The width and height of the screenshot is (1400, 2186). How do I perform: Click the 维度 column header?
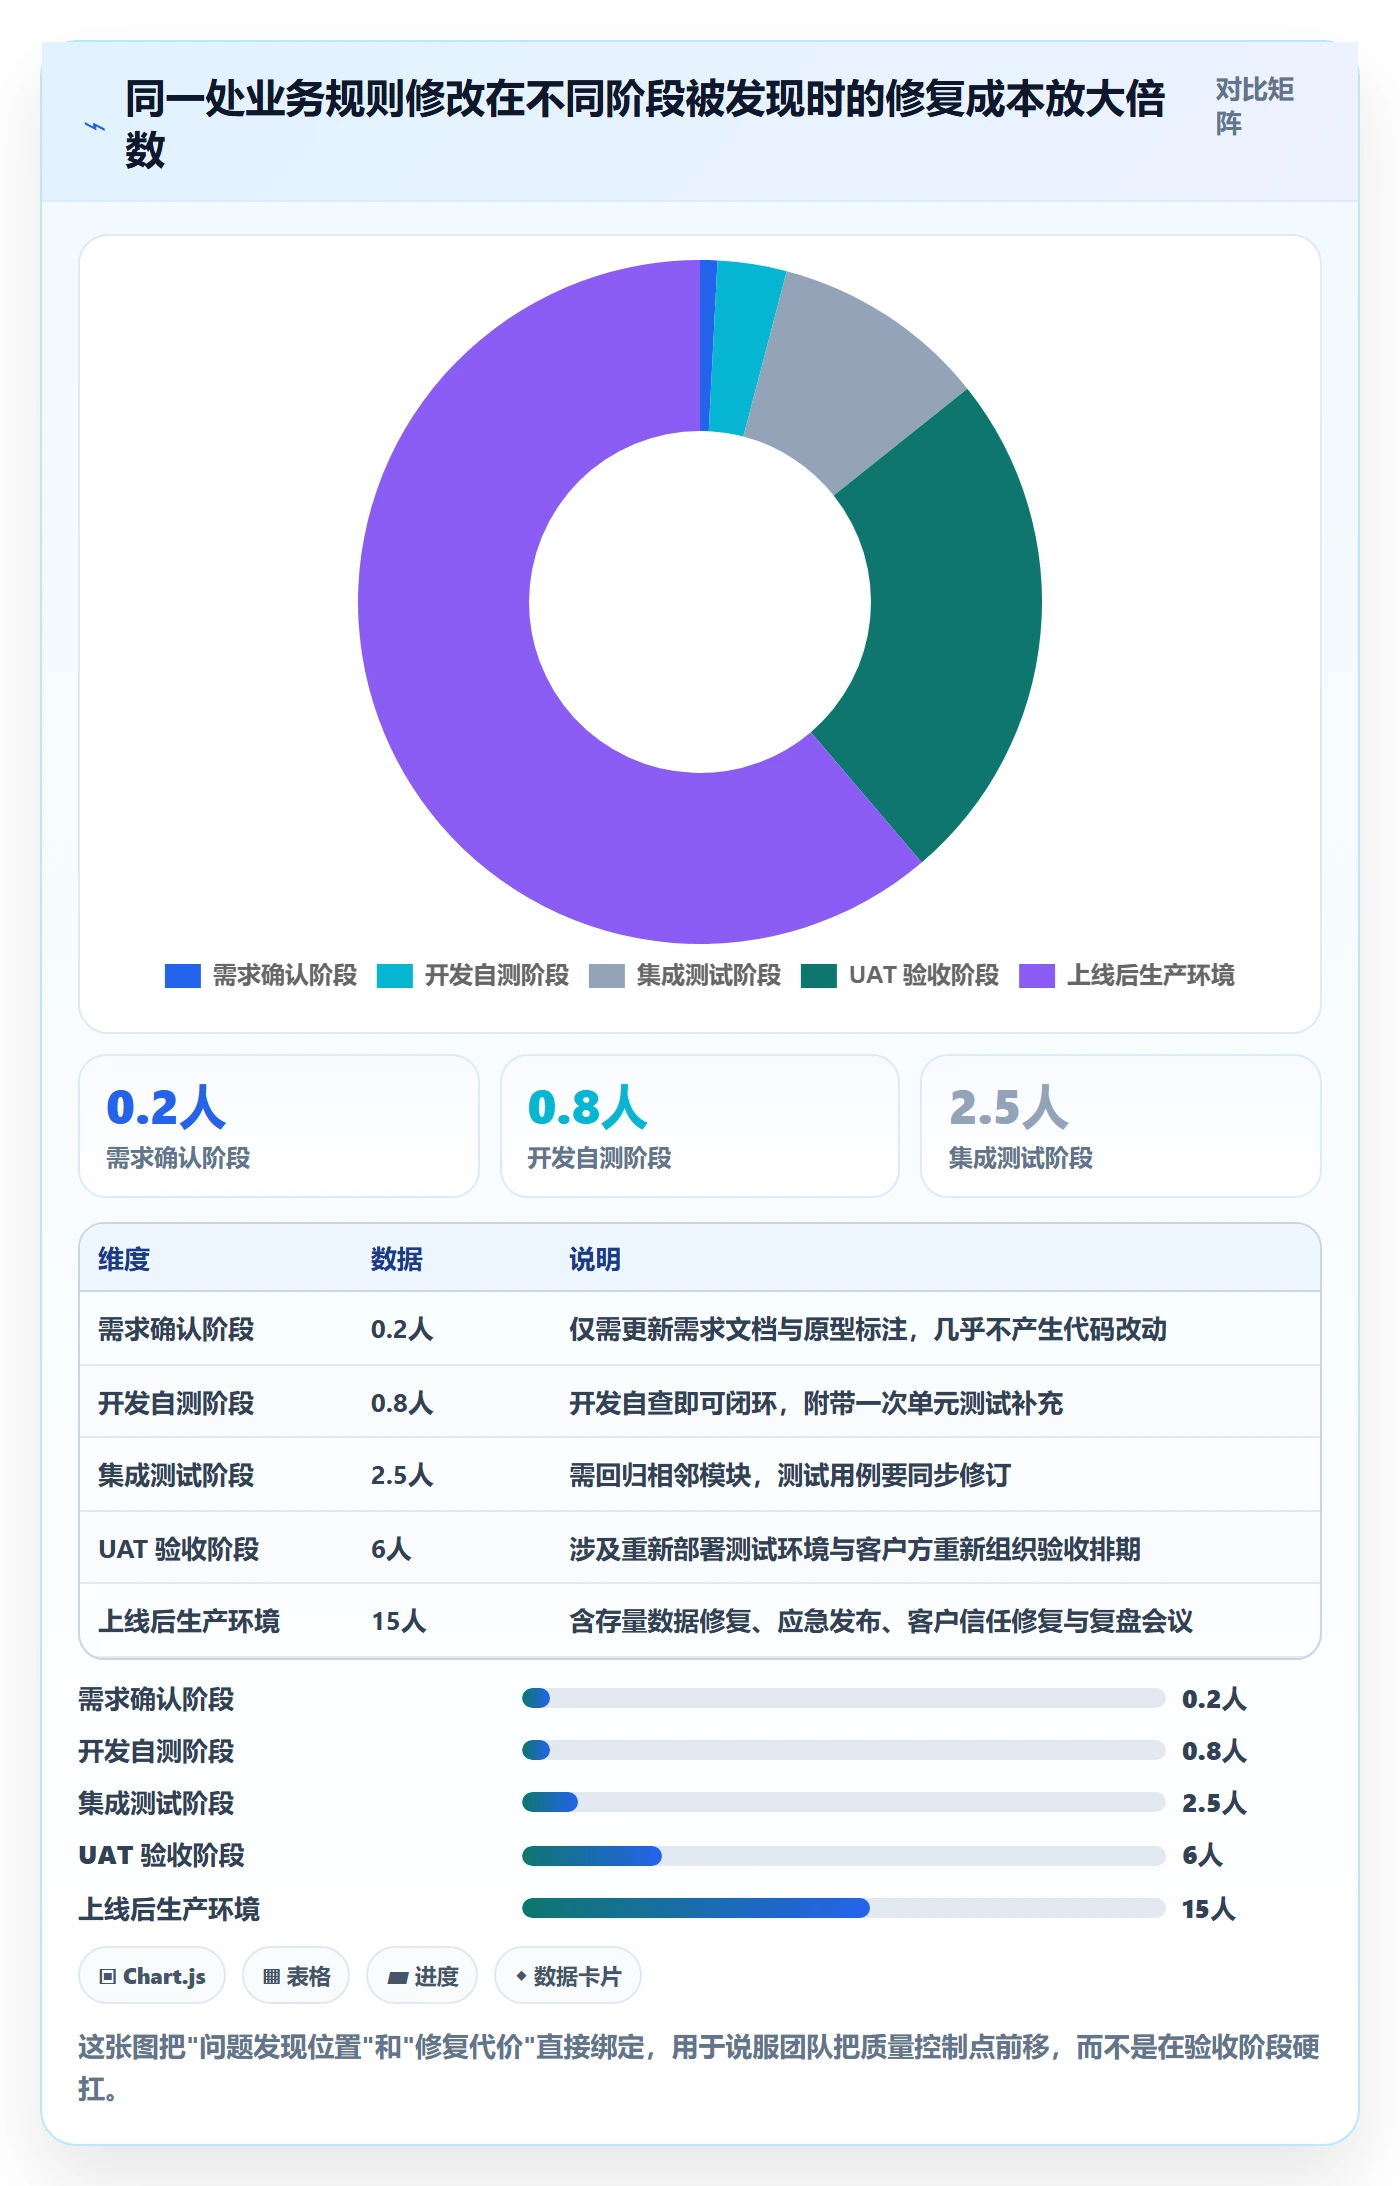(124, 1259)
